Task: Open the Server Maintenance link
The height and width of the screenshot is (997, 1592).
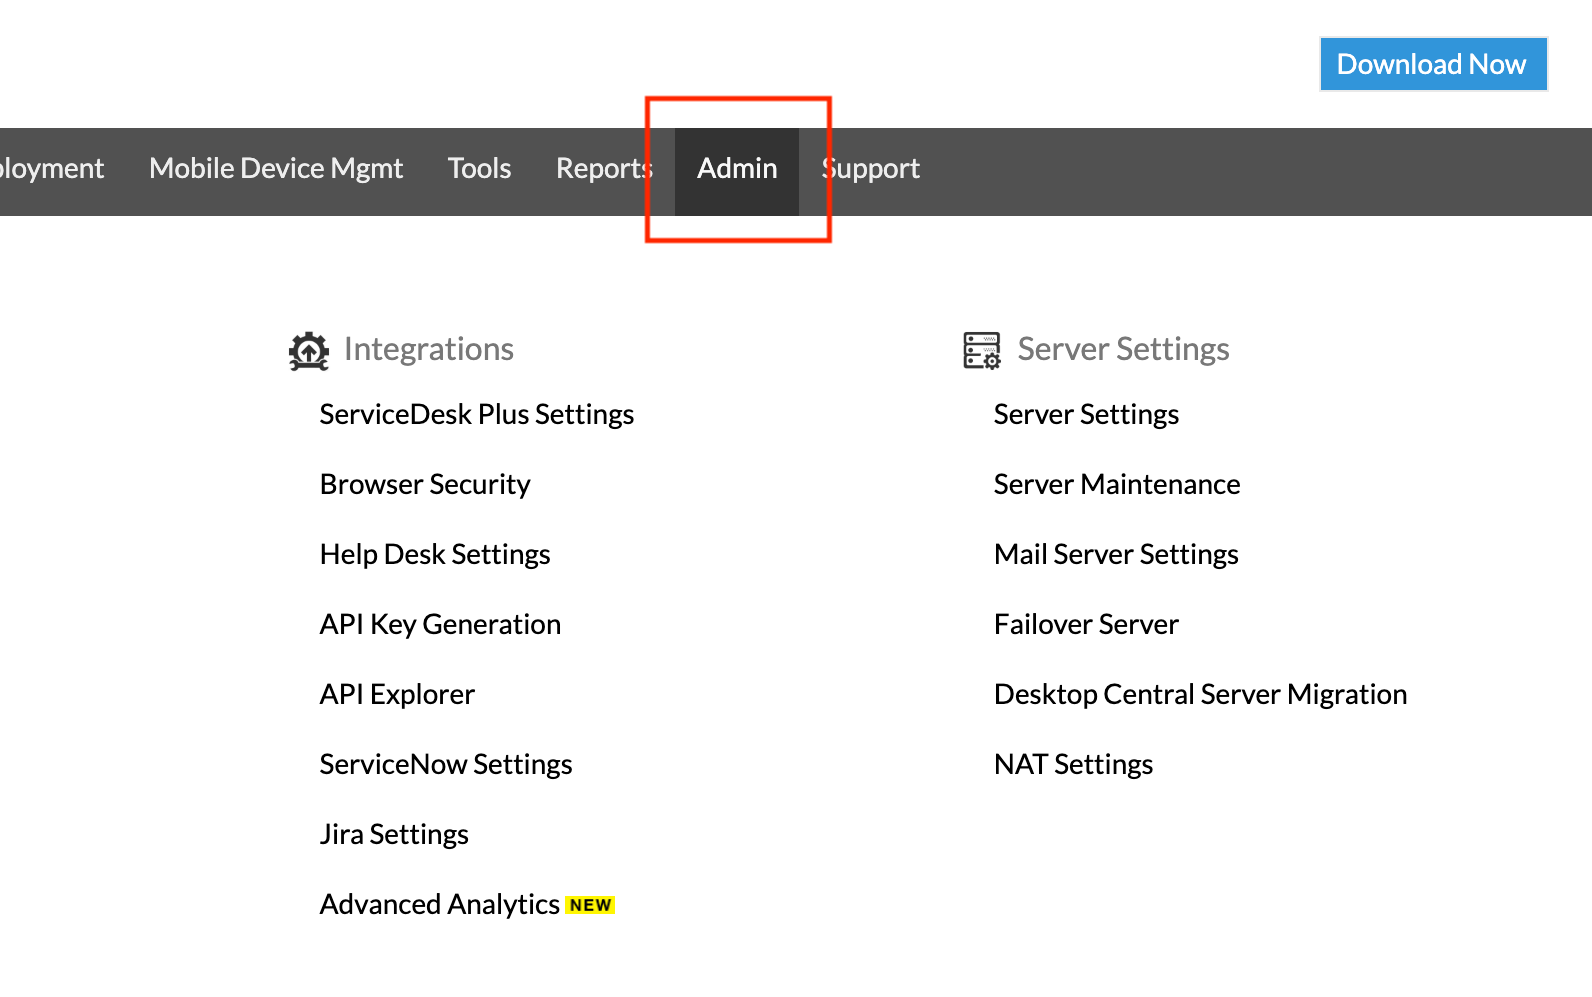Action: click(x=1117, y=484)
